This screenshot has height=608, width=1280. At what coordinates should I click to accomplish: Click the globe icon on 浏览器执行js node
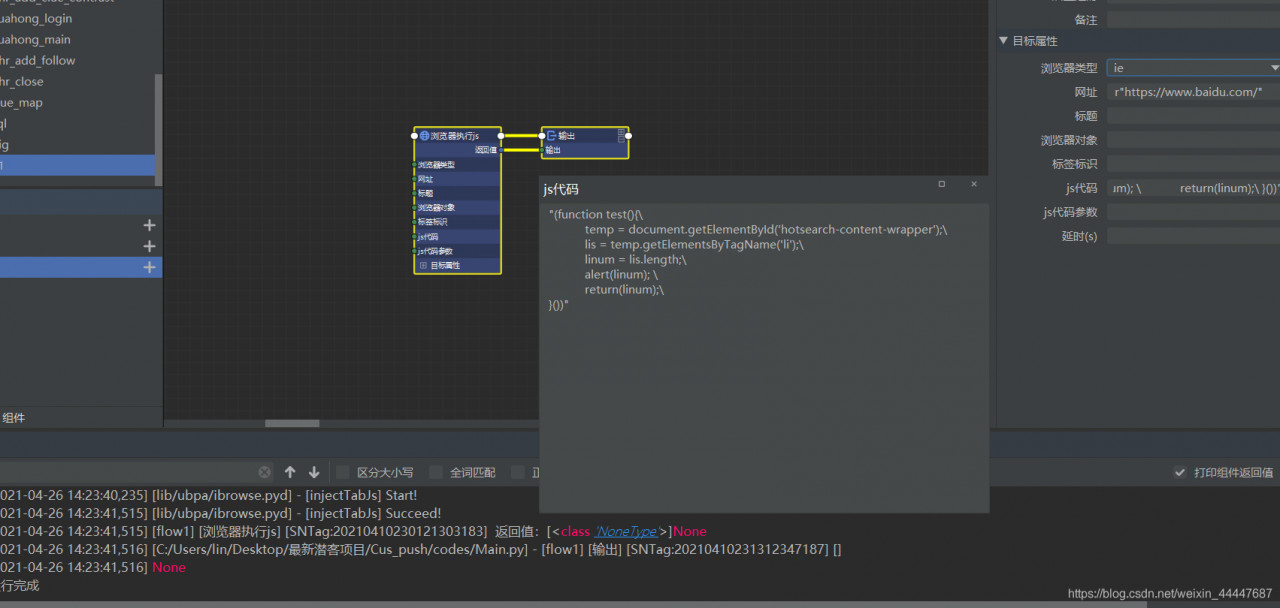[x=424, y=136]
